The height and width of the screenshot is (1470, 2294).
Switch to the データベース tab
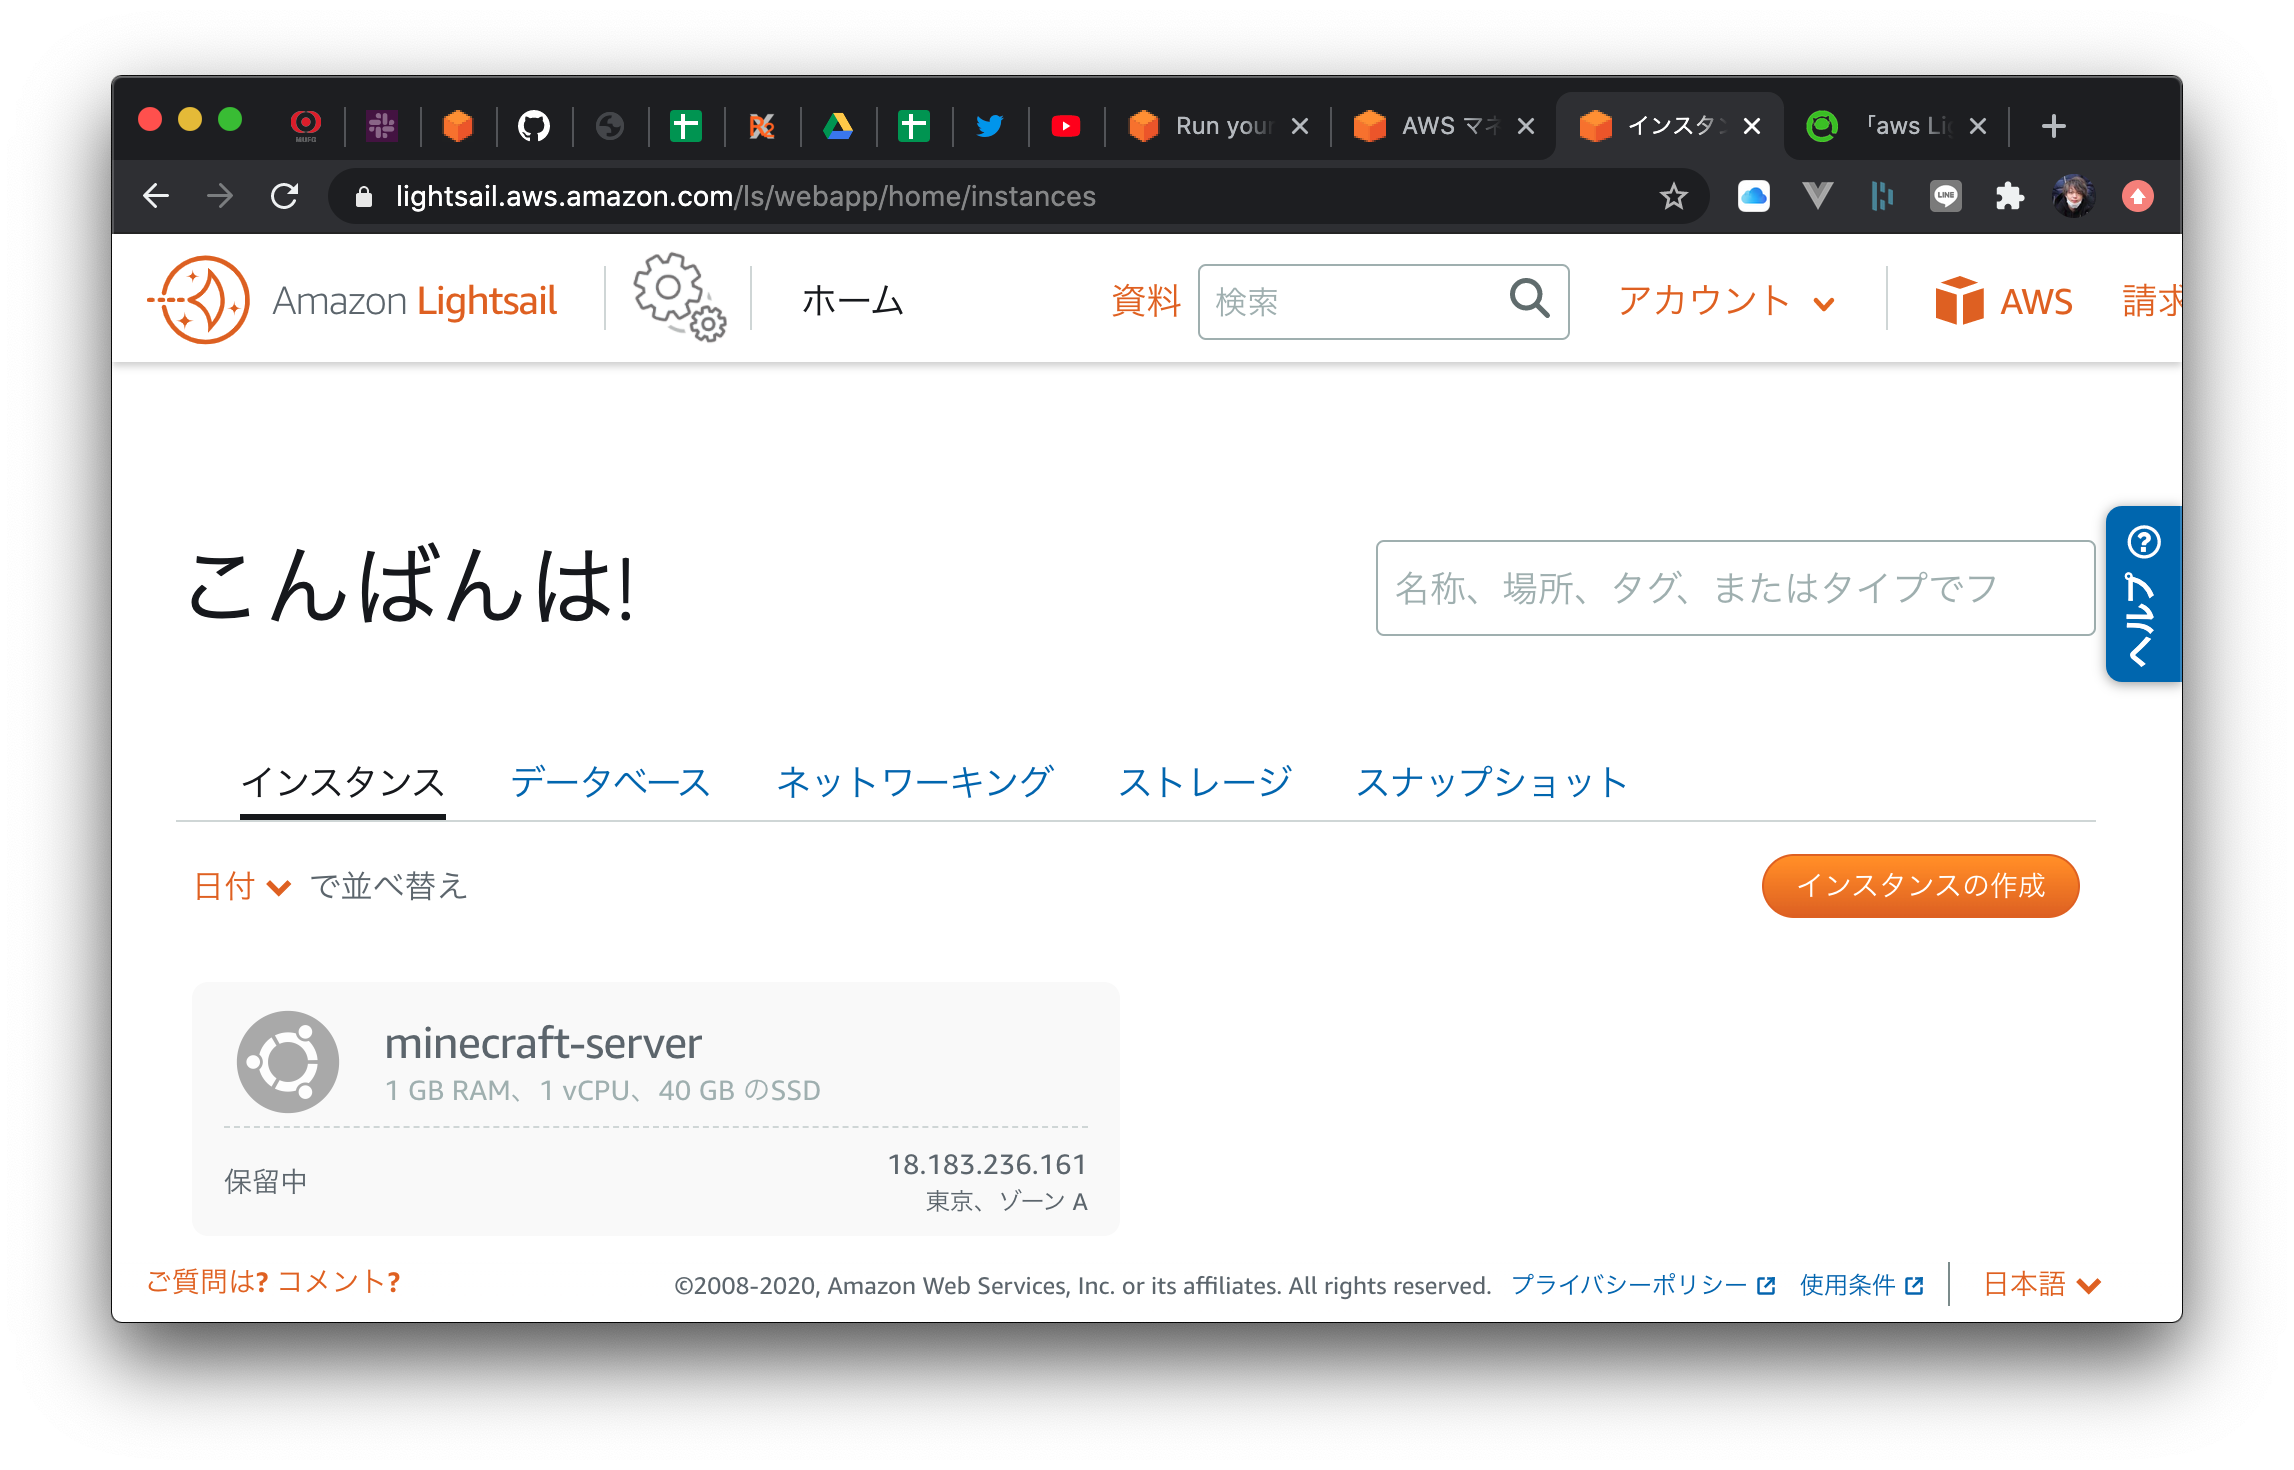click(610, 782)
